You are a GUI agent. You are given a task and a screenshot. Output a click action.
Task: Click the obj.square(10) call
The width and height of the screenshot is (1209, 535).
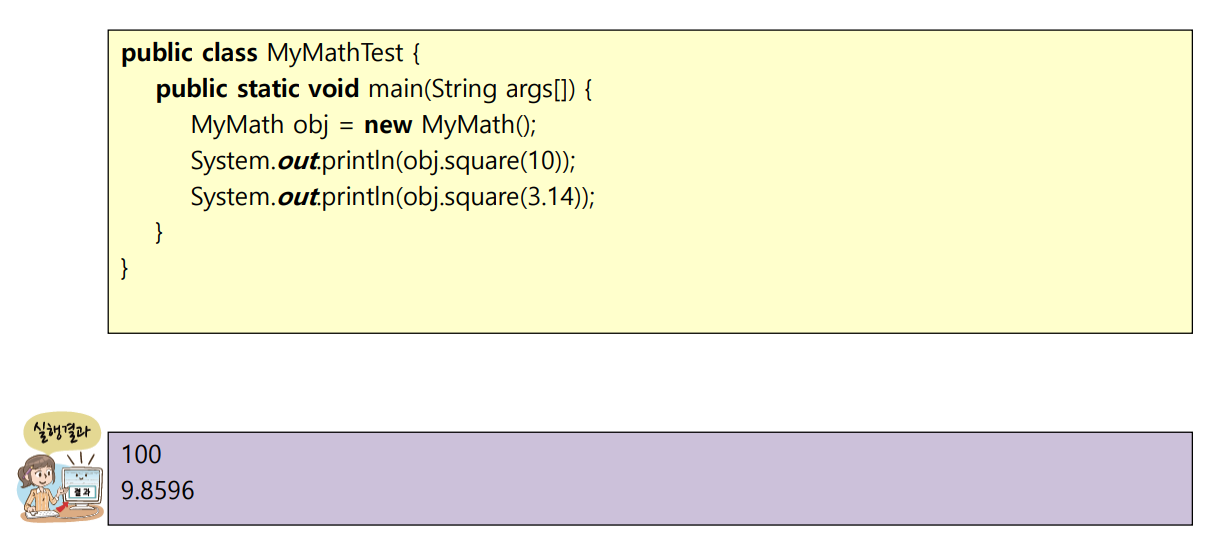coord(481,161)
